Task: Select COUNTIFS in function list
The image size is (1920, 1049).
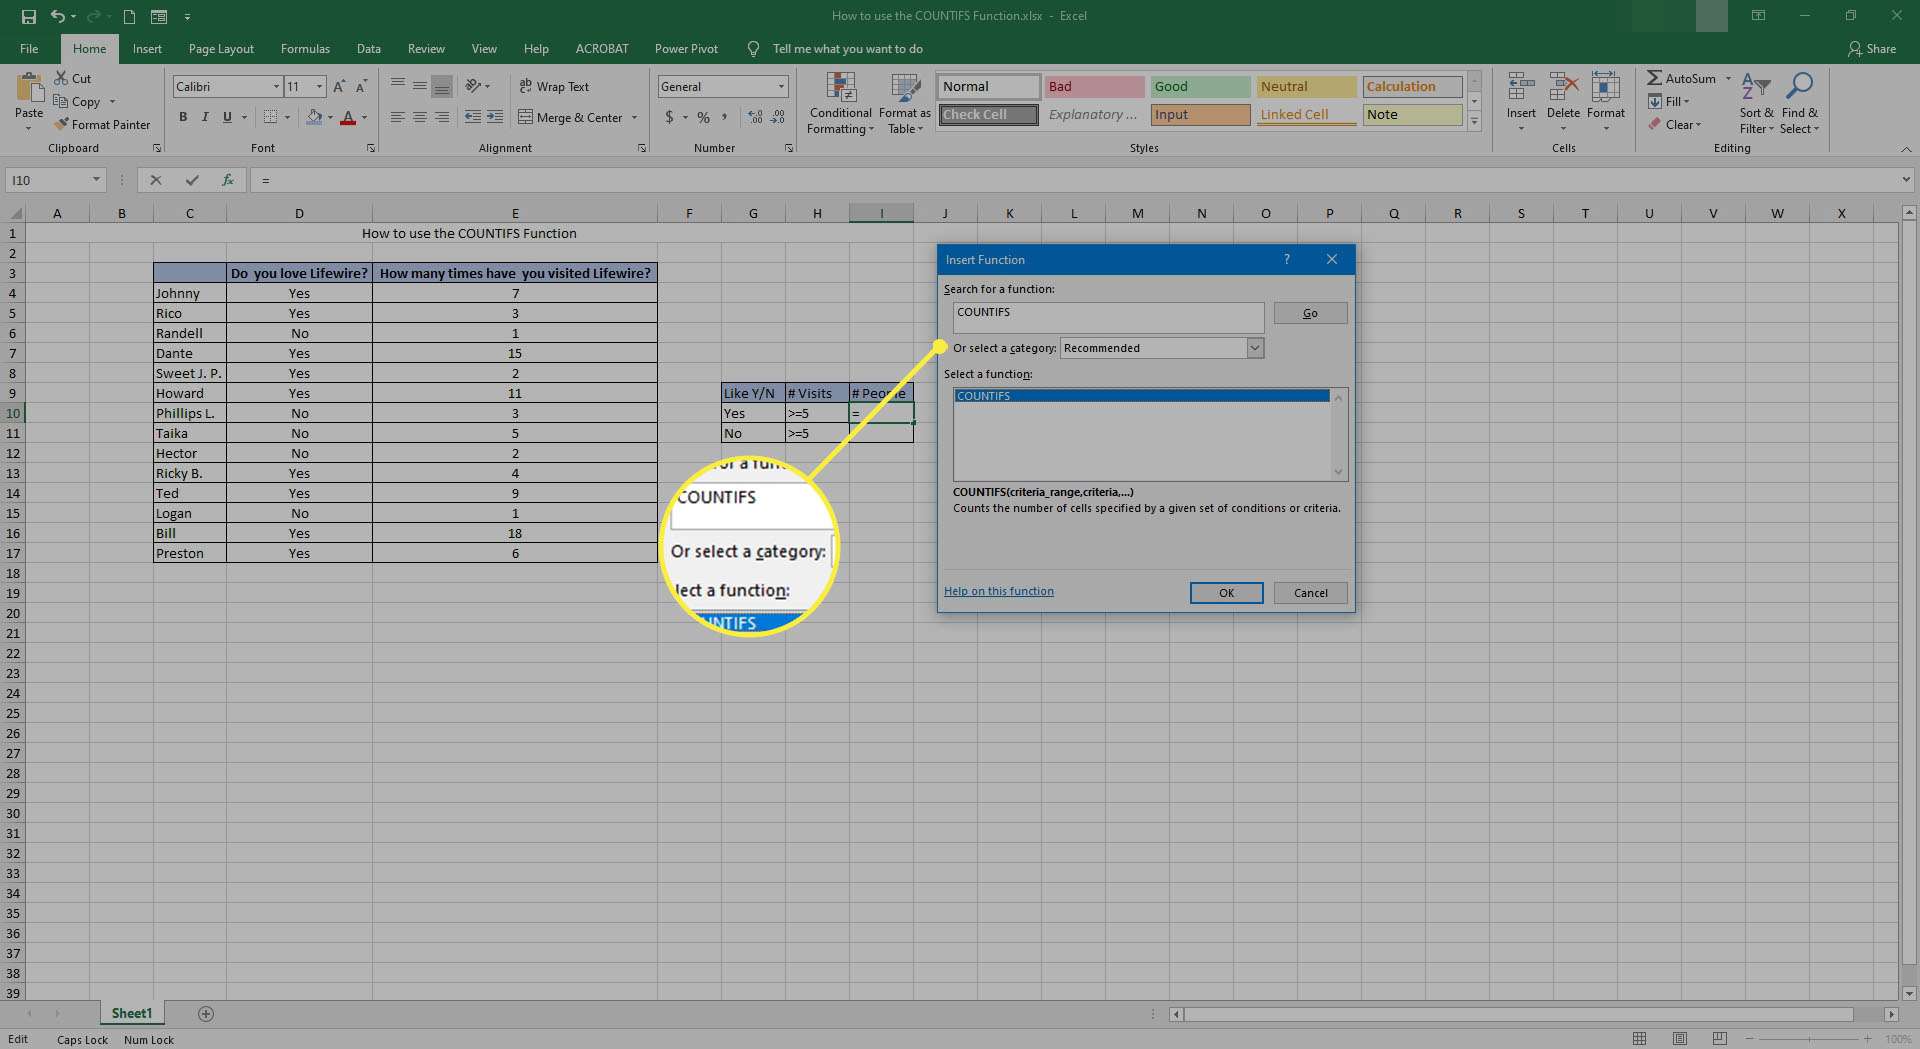Action: pos(1141,396)
